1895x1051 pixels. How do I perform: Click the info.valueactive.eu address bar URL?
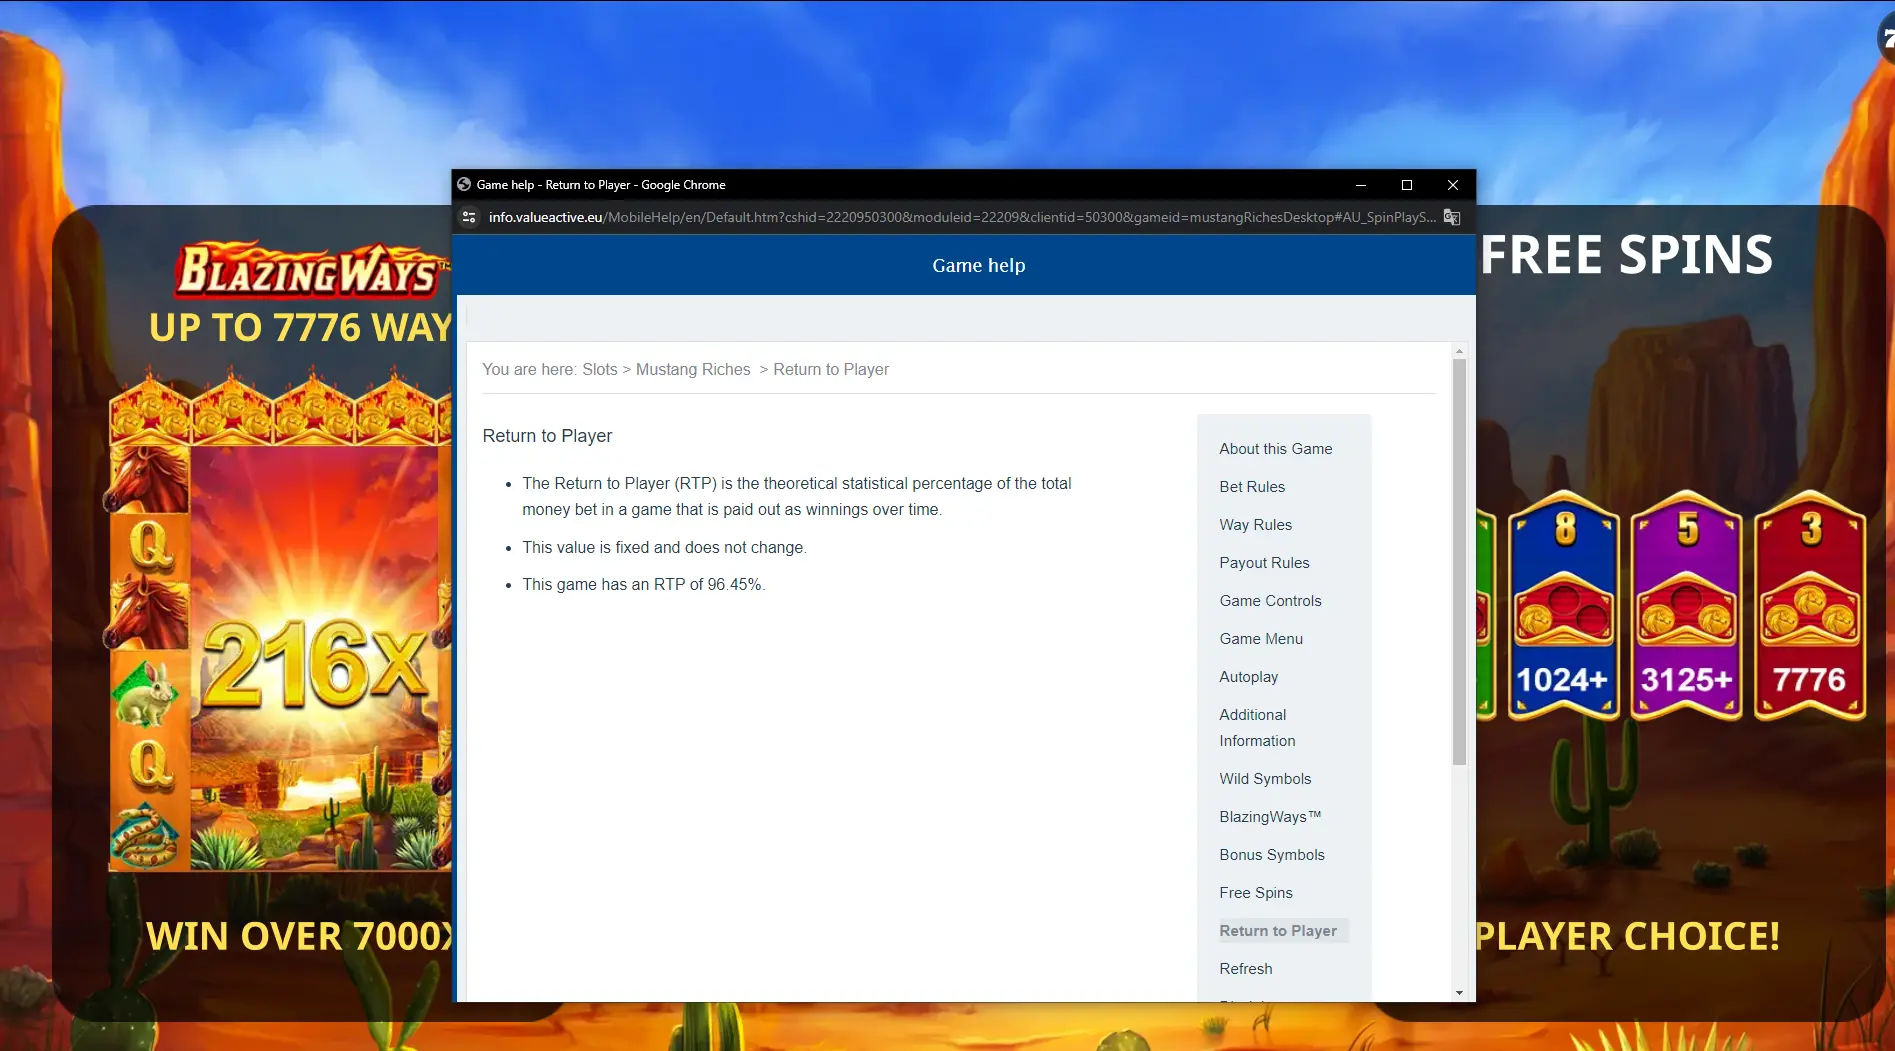click(x=962, y=217)
